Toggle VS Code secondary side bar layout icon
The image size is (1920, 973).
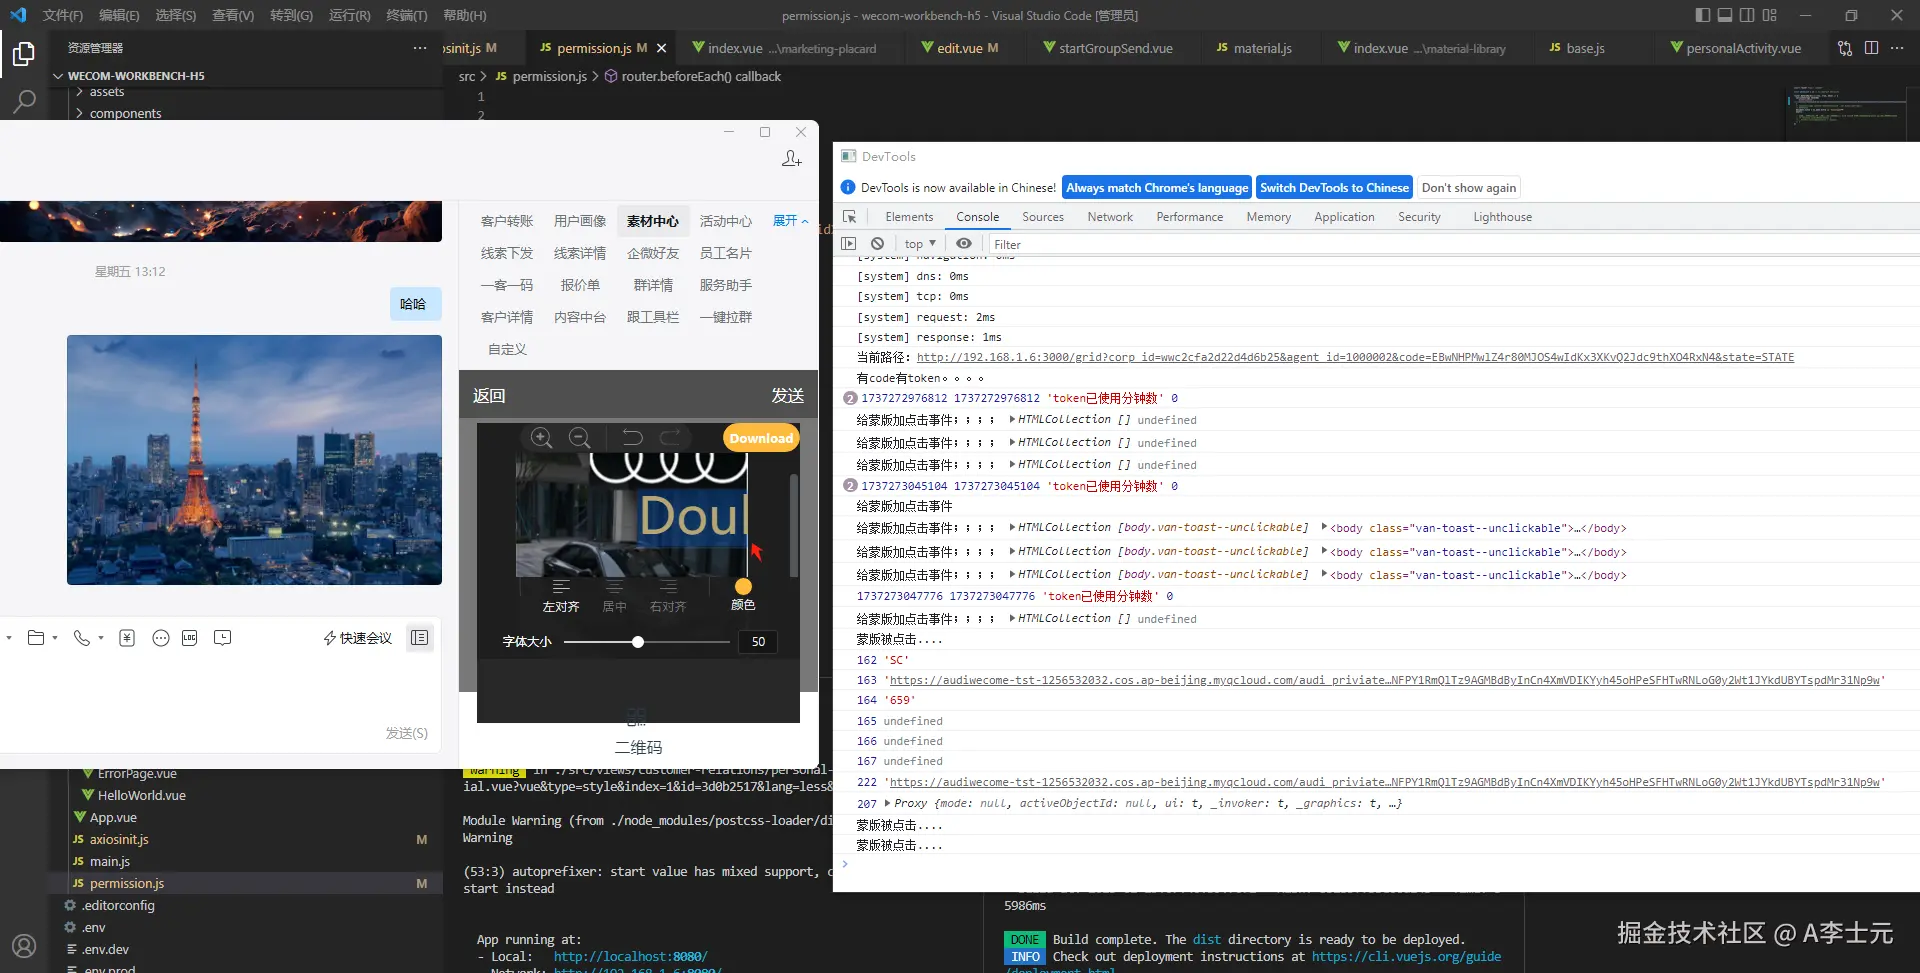(1747, 15)
